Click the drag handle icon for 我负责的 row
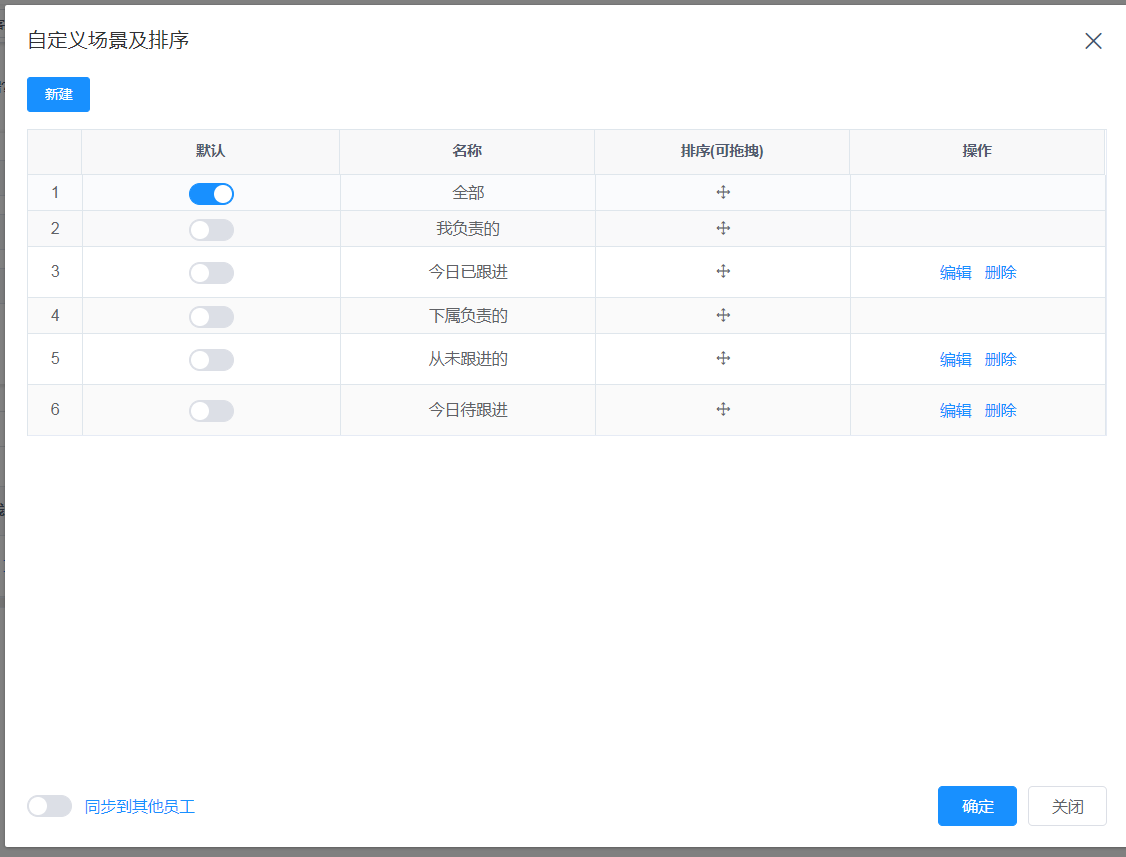The image size is (1126, 857). tap(723, 228)
